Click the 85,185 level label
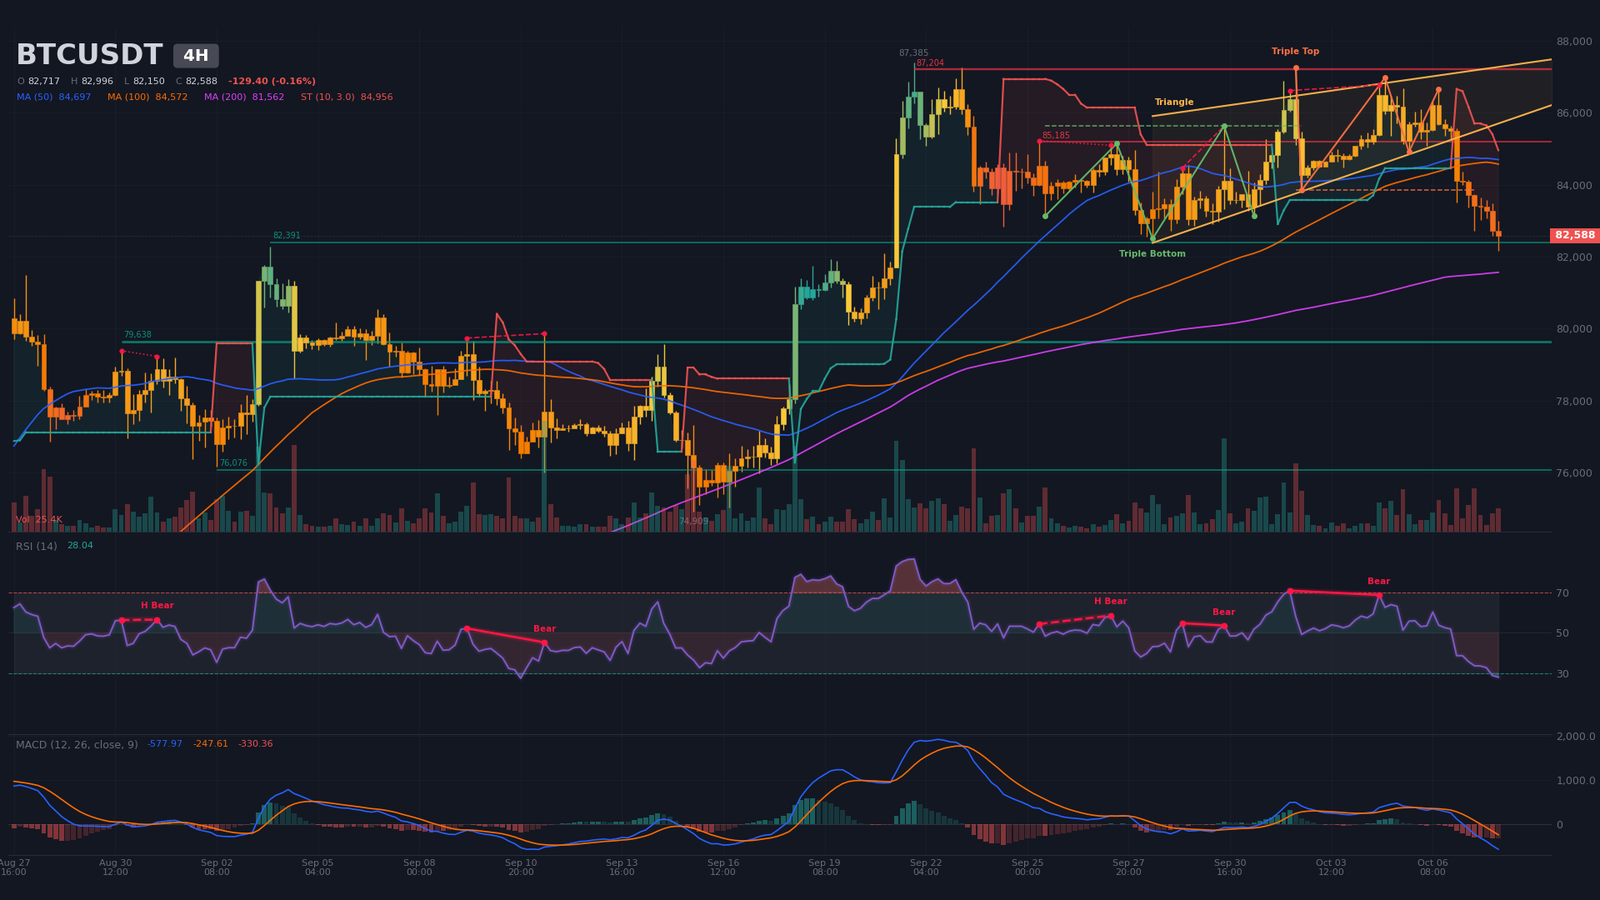The image size is (1600, 900). tap(1056, 136)
